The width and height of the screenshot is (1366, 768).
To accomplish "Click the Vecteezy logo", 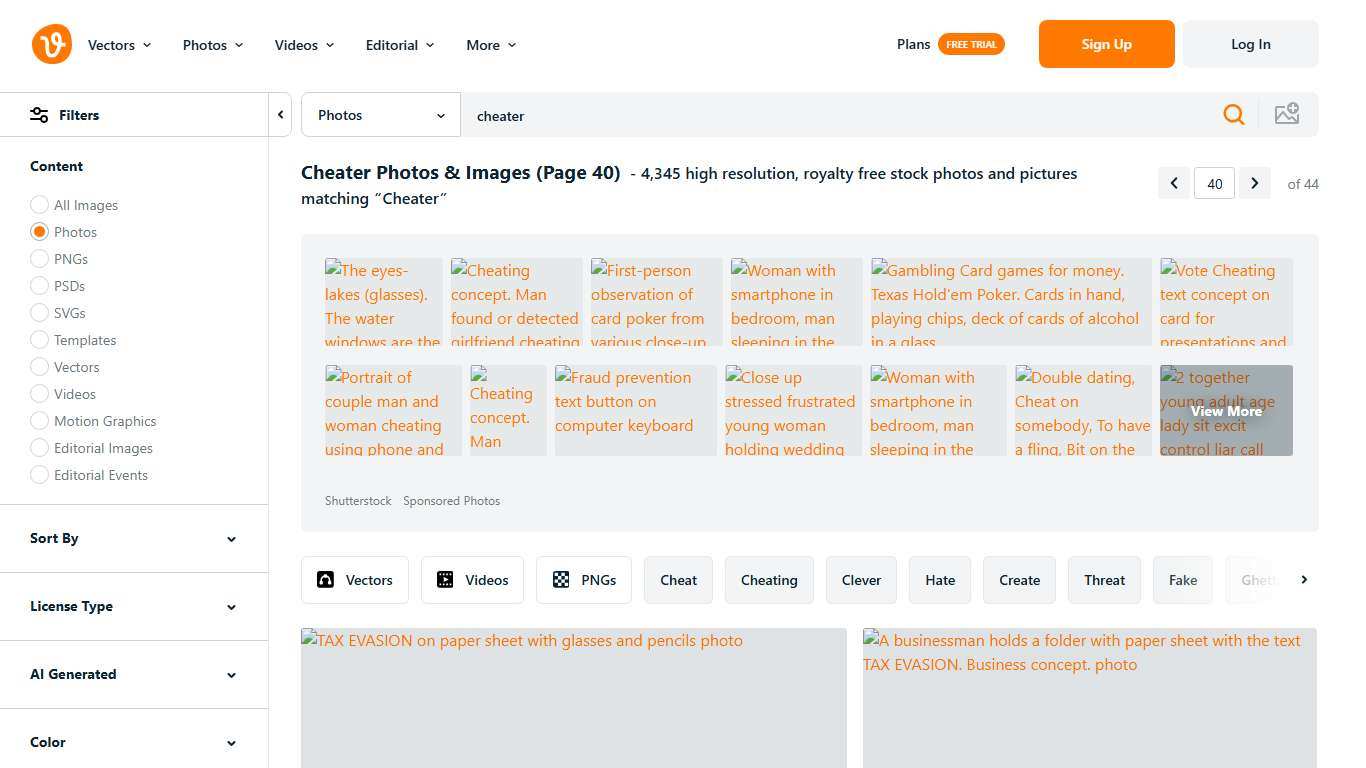I will (51, 44).
